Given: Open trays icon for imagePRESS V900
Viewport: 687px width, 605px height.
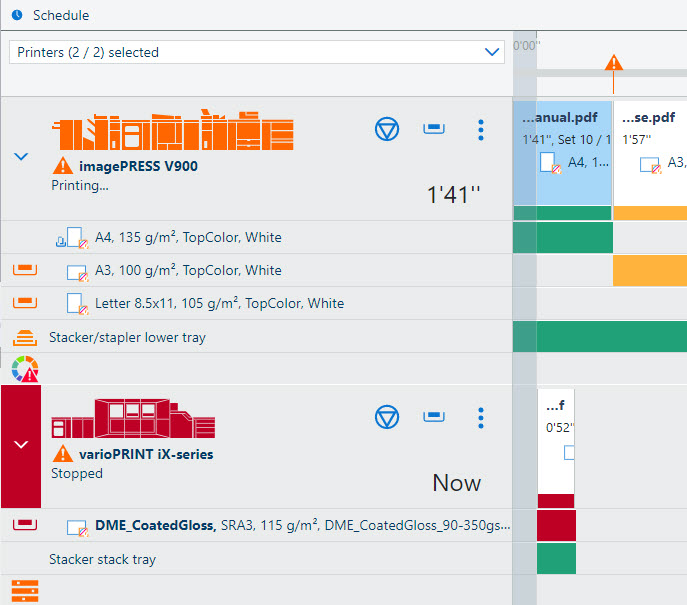Looking at the screenshot, I should tap(434, 128).
